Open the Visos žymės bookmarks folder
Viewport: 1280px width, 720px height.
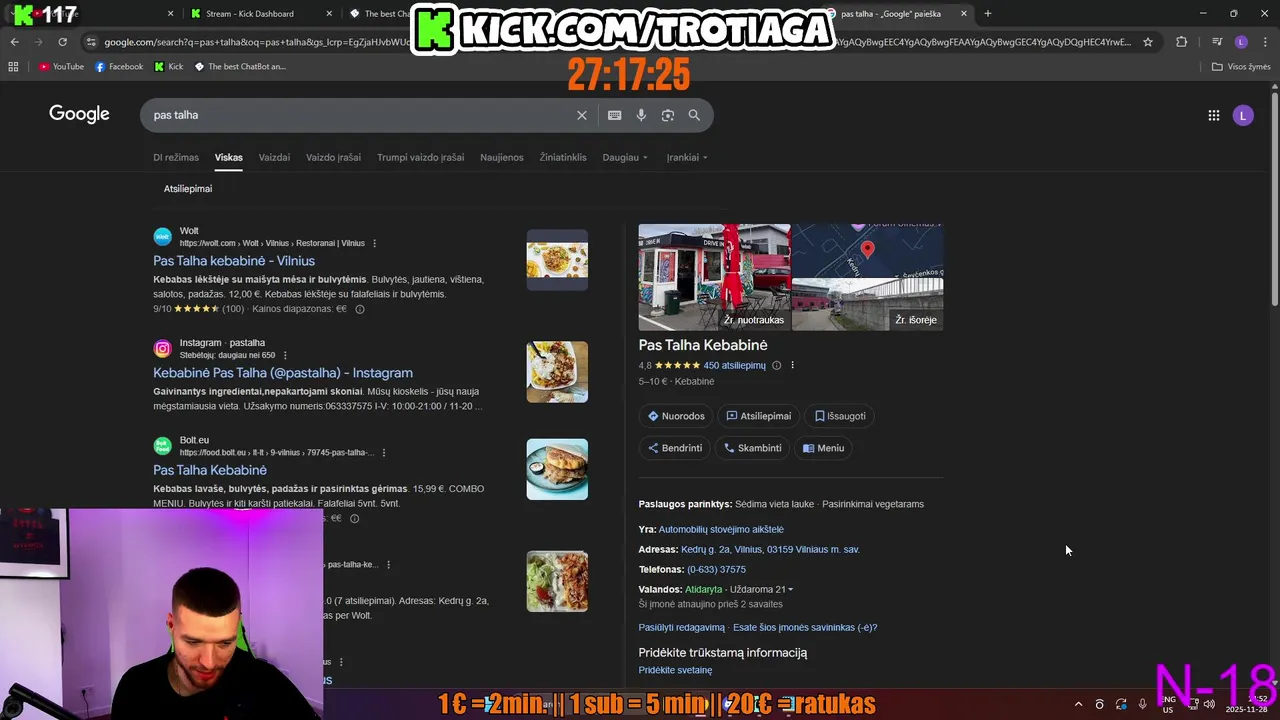coord(1241,67)
